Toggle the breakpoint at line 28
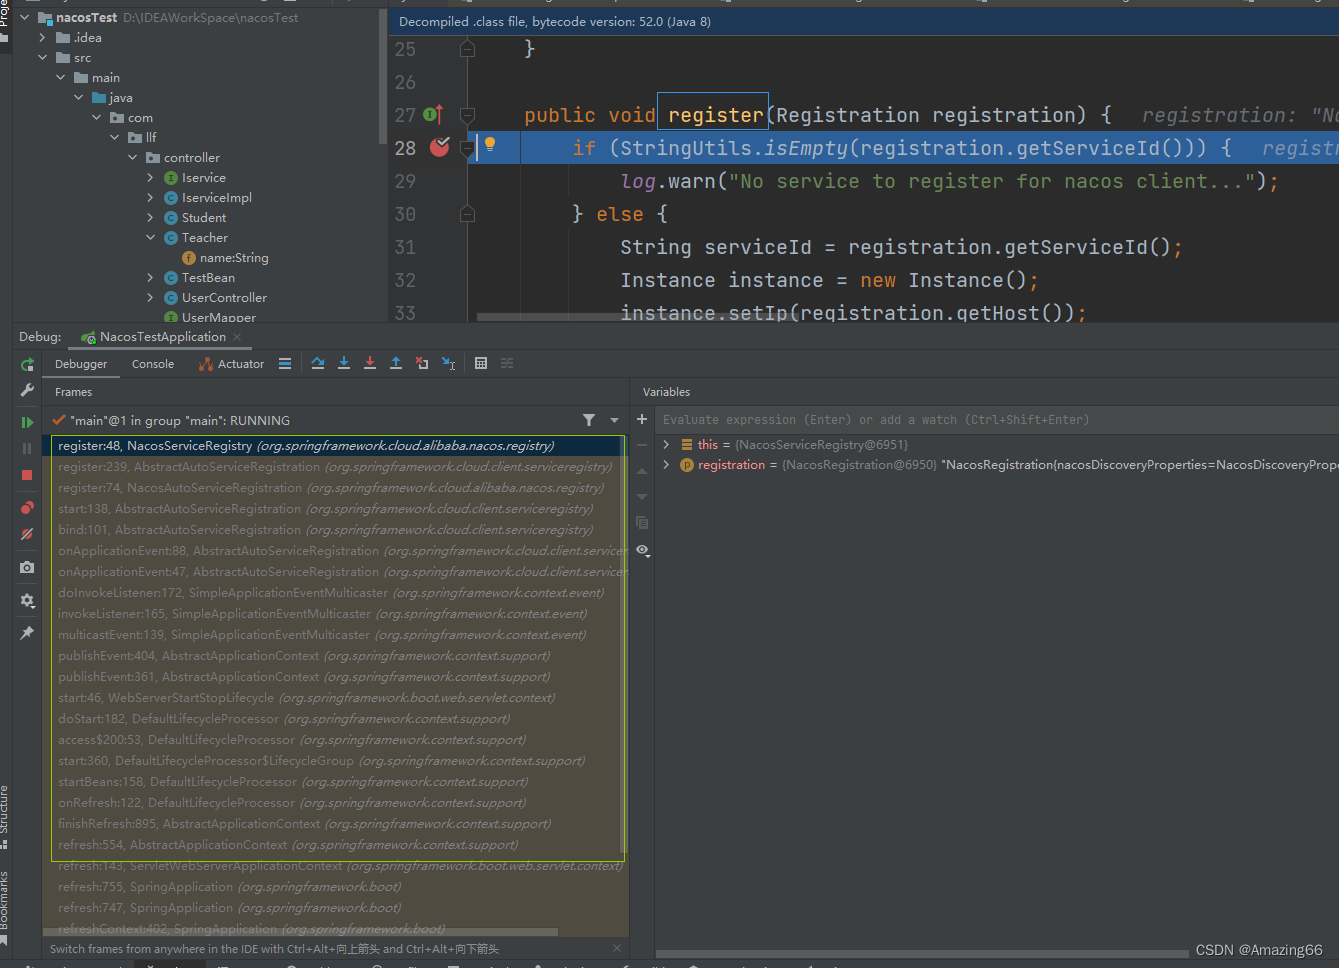Viewport: 1339px width, 968px height. pyautogui.click(x=439, y=147)
